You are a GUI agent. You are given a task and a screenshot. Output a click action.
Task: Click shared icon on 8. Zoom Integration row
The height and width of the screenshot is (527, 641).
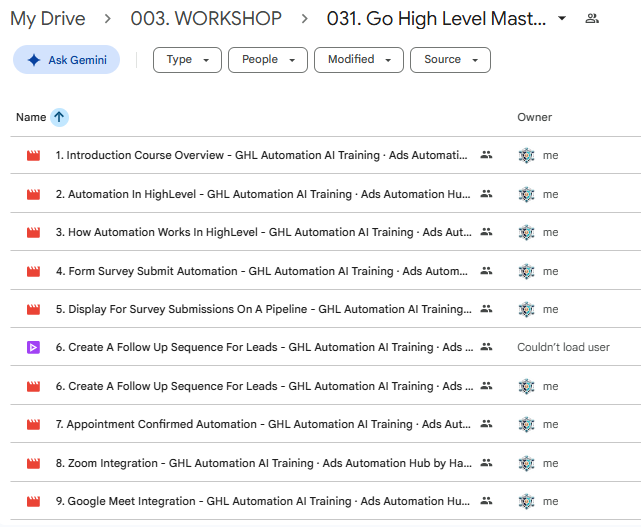486,463
